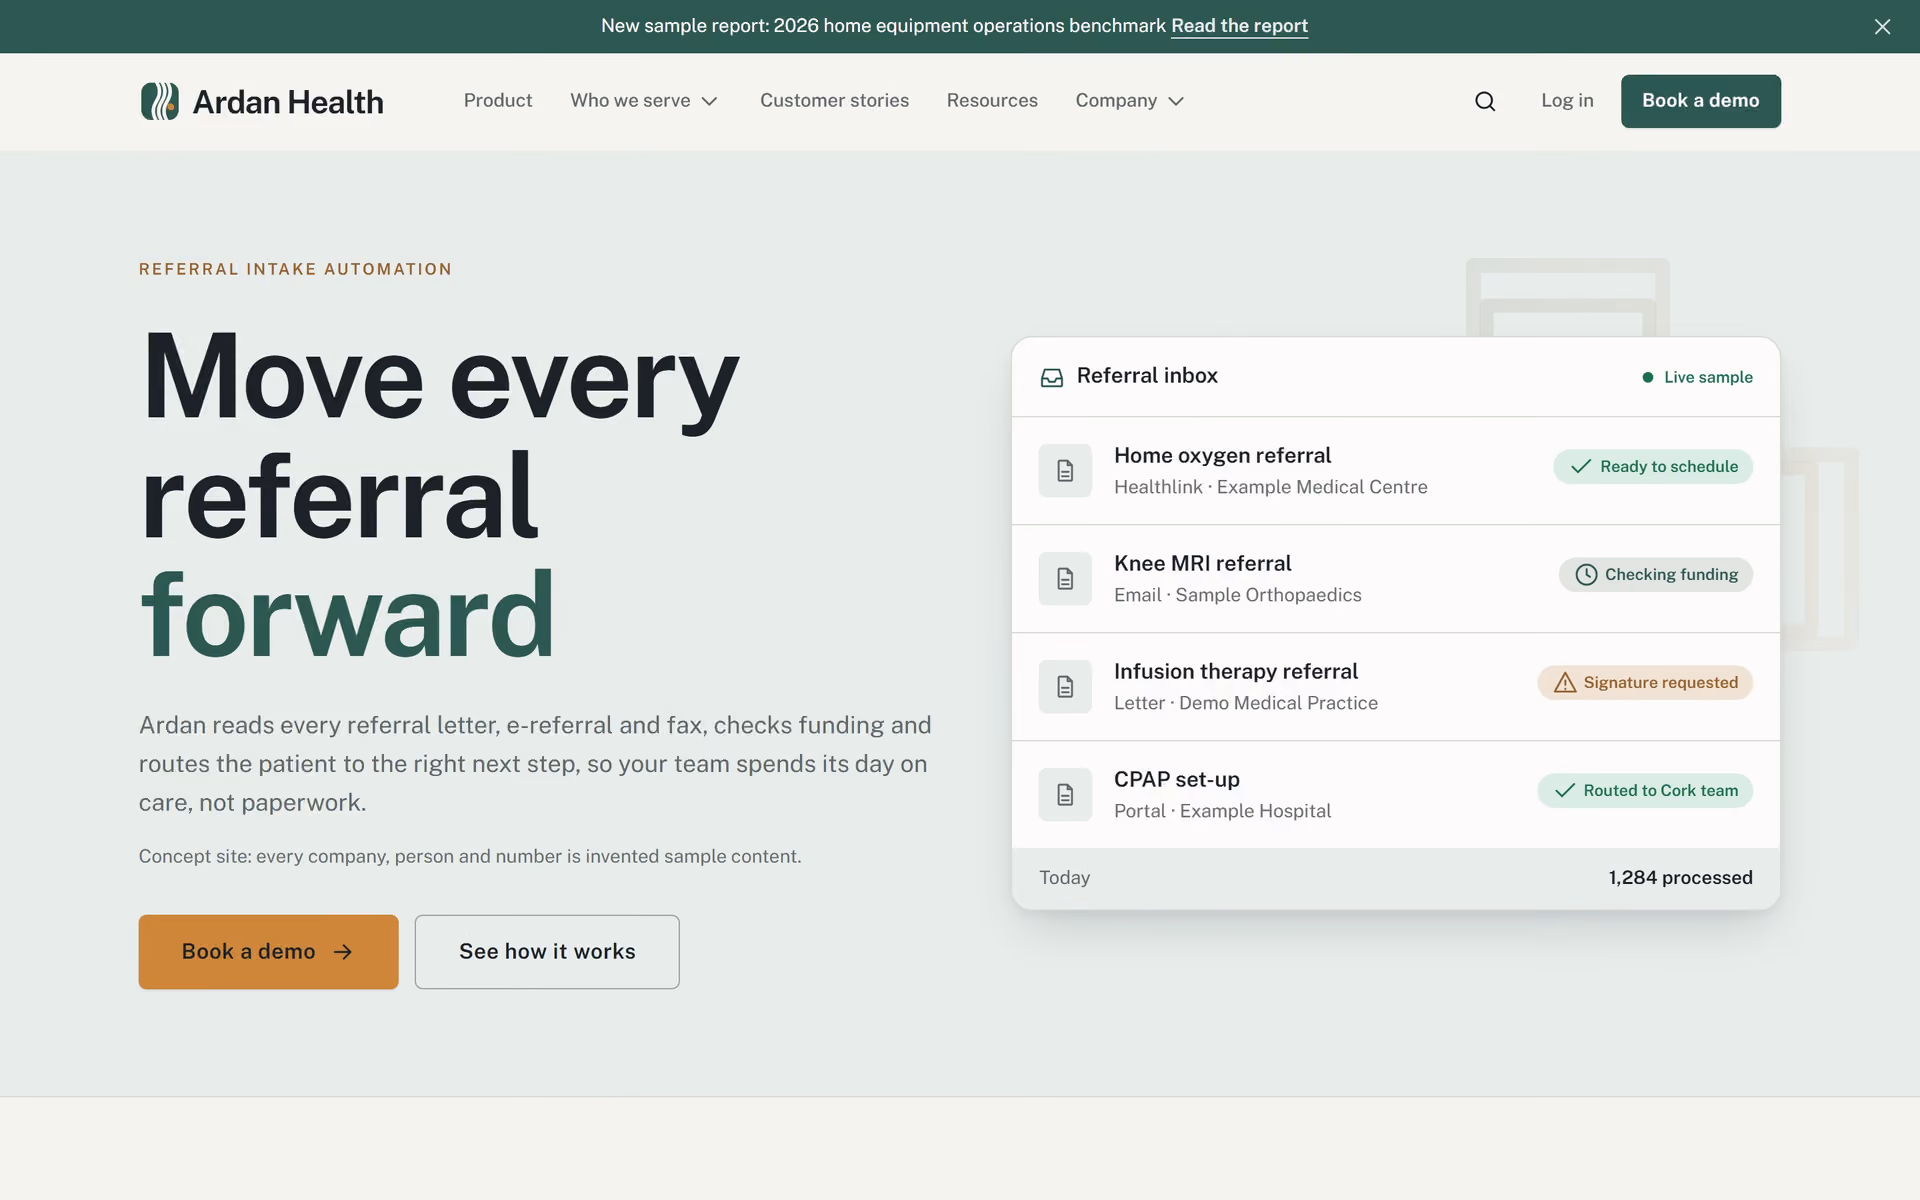
Task: Click the Referral inbox heading
Action: click(x=1147, y=376)
